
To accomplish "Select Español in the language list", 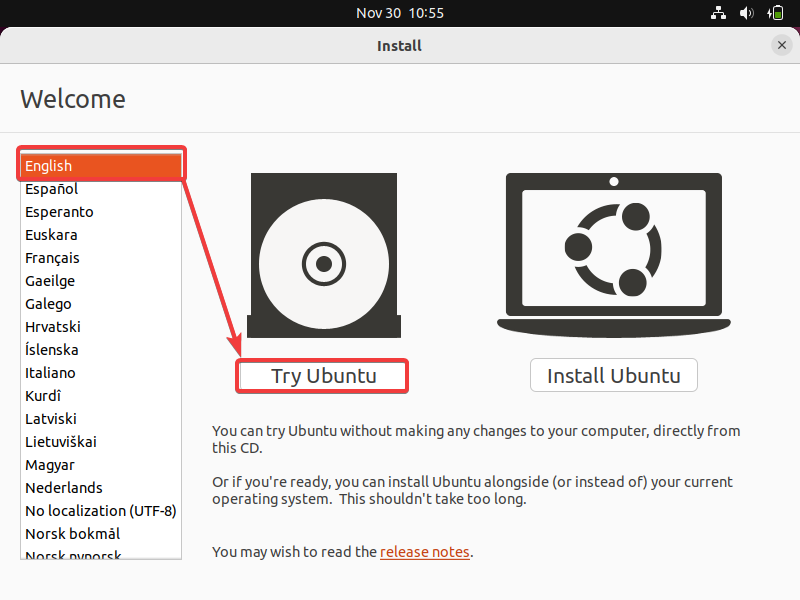I will tap(101, 189).
